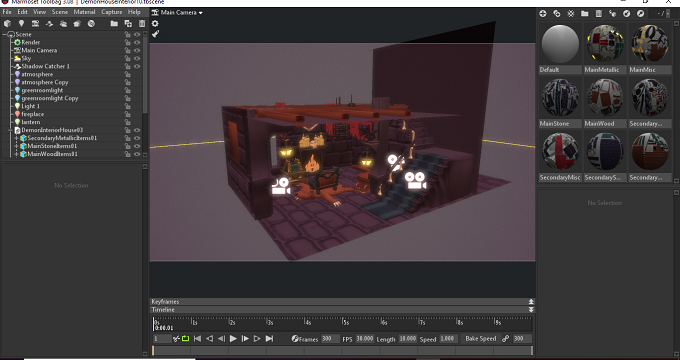The image size is (680, 360).
Task: Click the folder icon in materials toolbar
Action: click(584, 13)
